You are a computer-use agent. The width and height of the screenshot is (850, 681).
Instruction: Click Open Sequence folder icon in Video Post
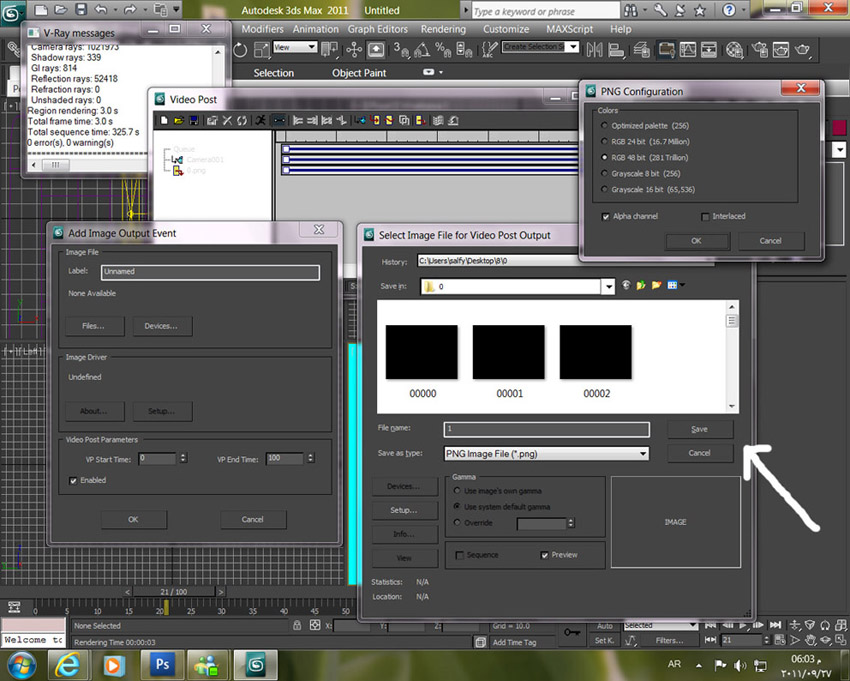click(x=178, y=120)
